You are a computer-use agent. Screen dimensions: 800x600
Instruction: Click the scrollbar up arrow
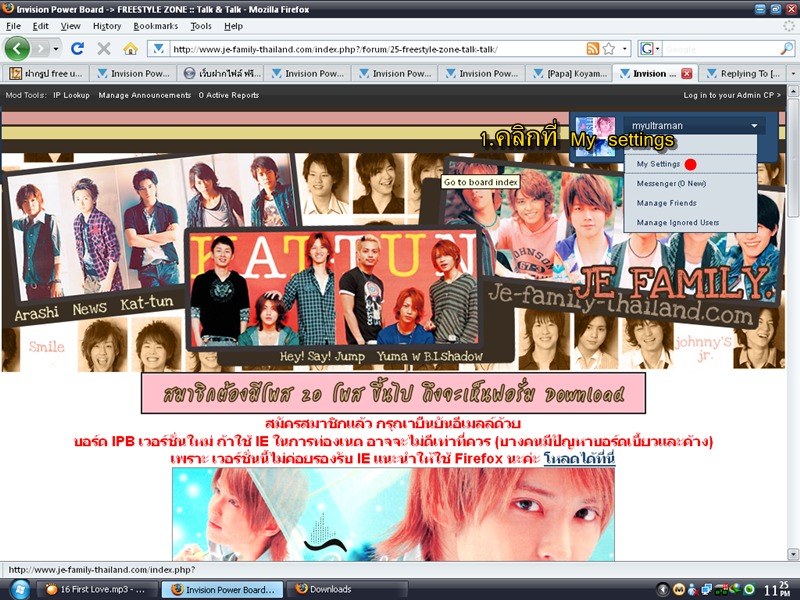[793, 91]
